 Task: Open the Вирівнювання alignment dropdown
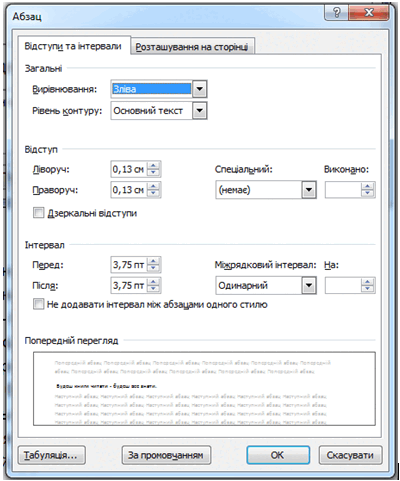(199, 89)
